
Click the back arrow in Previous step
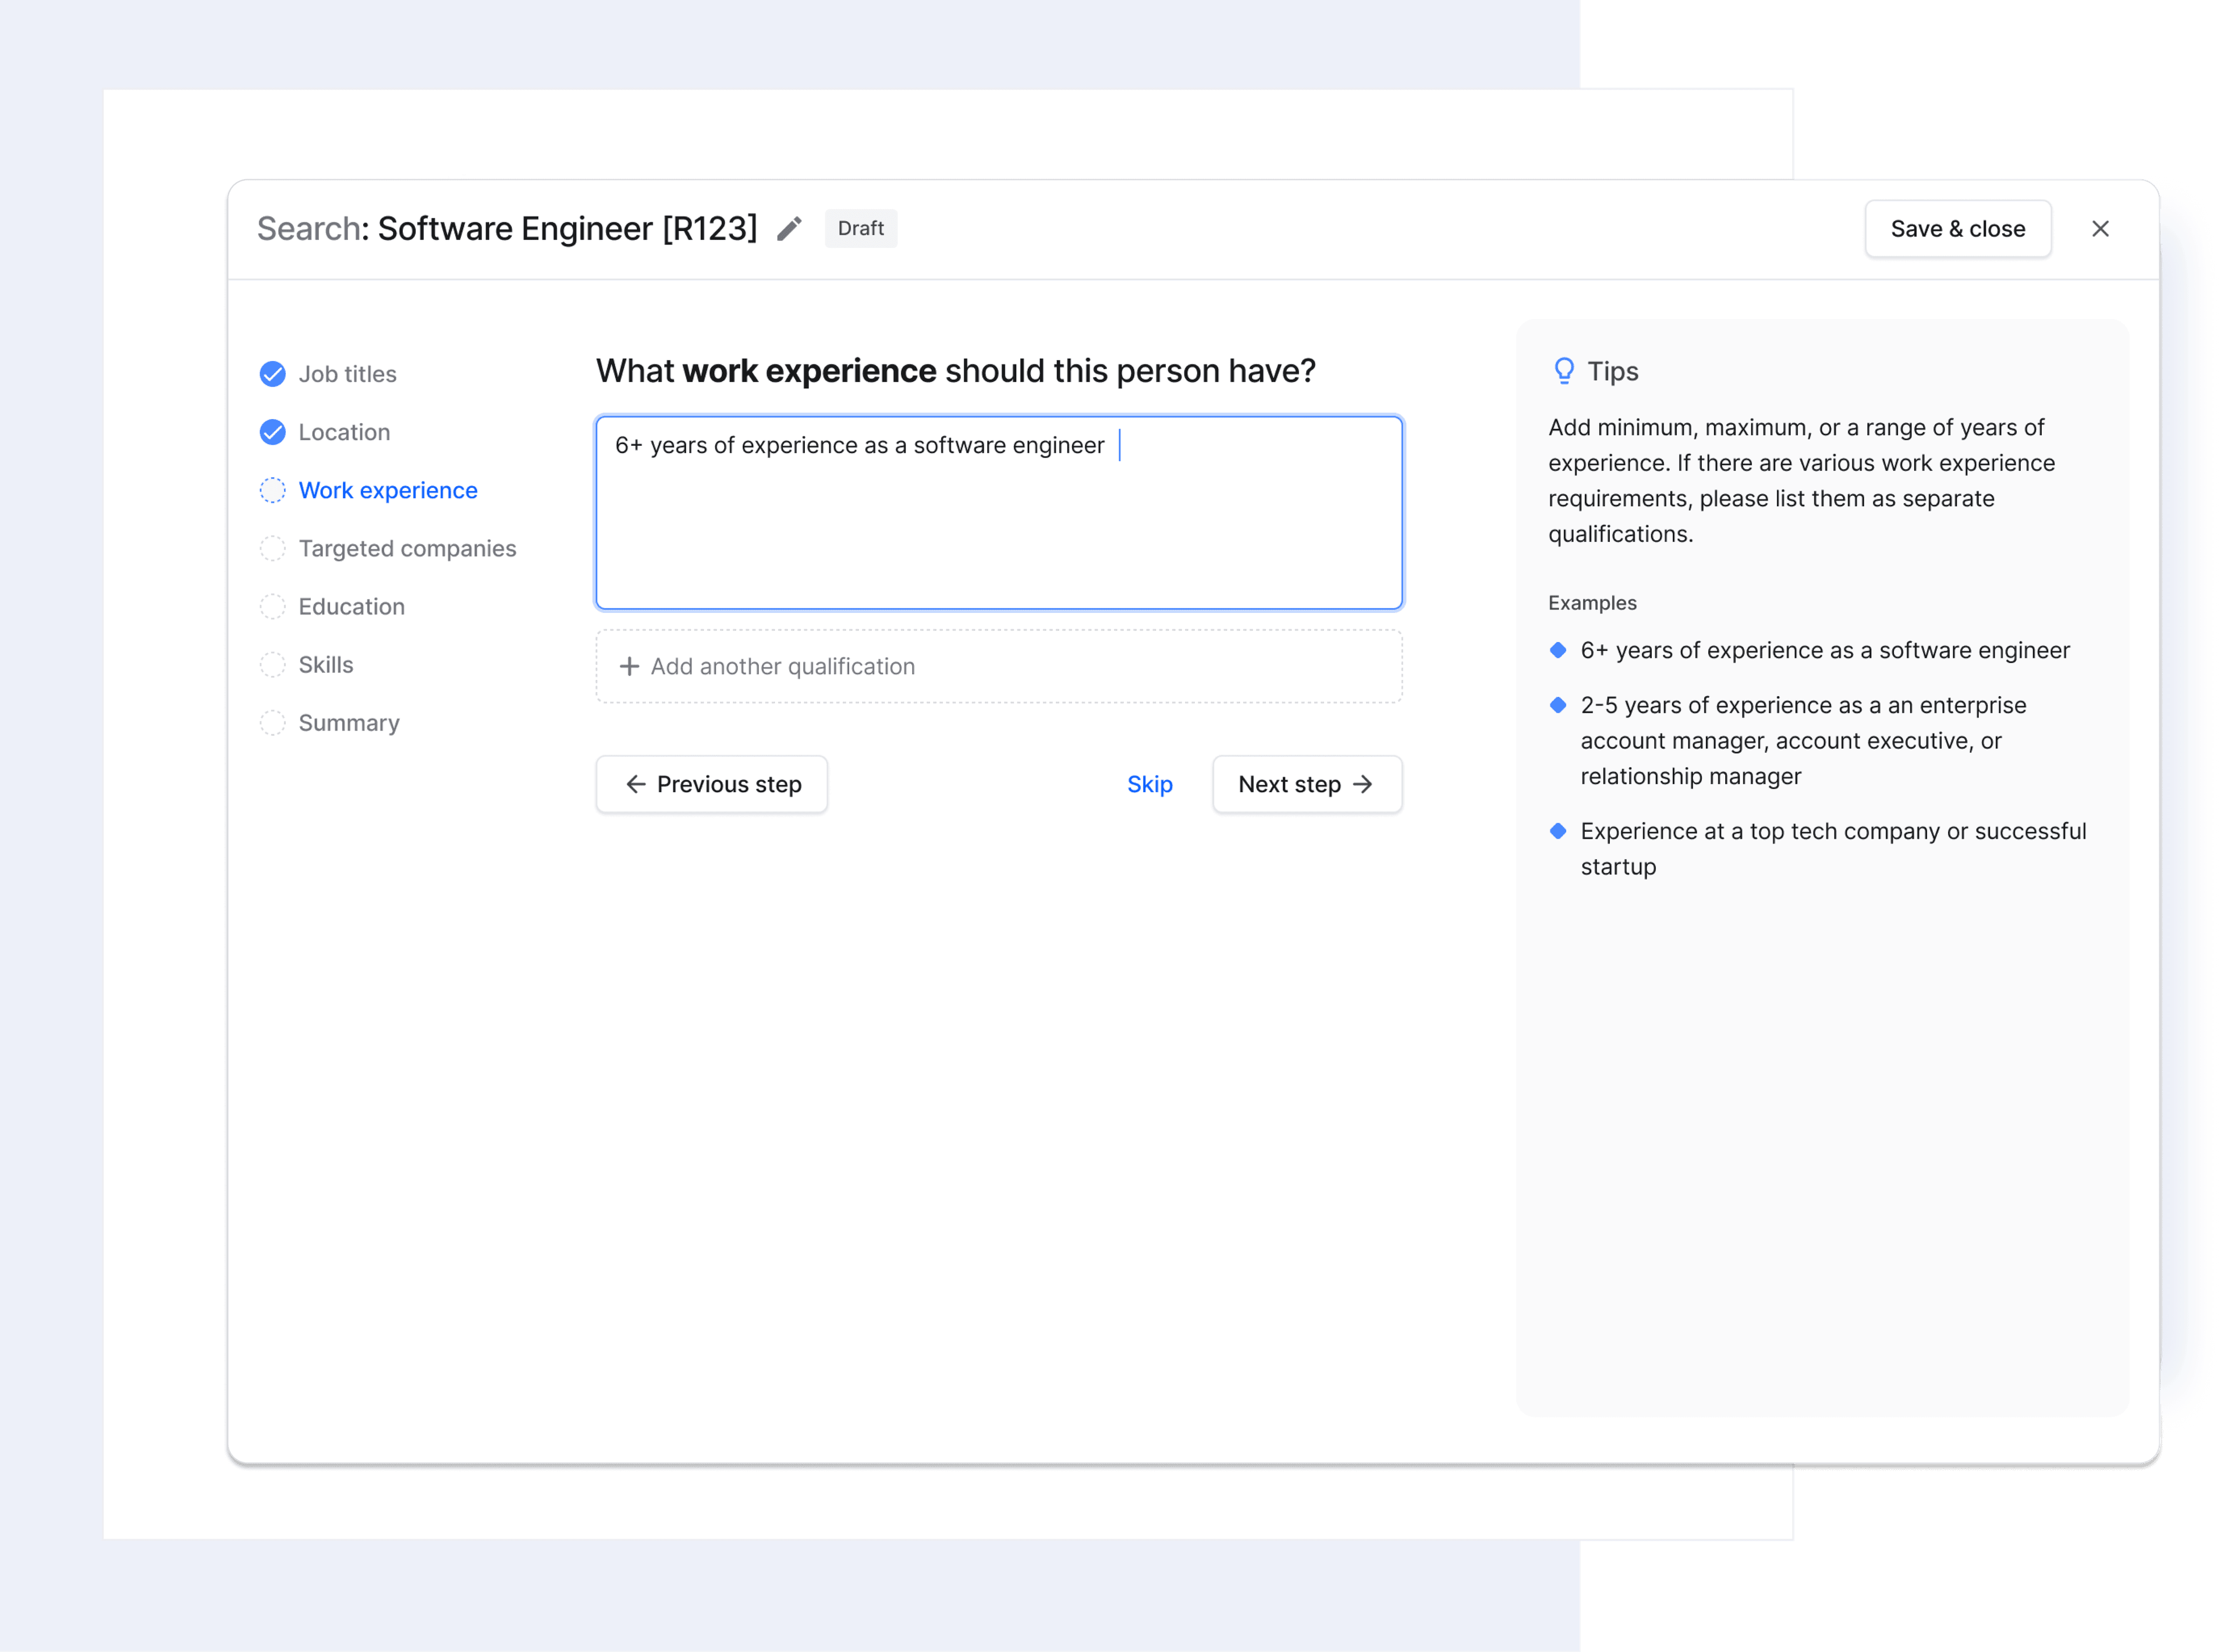click(637, 784)
